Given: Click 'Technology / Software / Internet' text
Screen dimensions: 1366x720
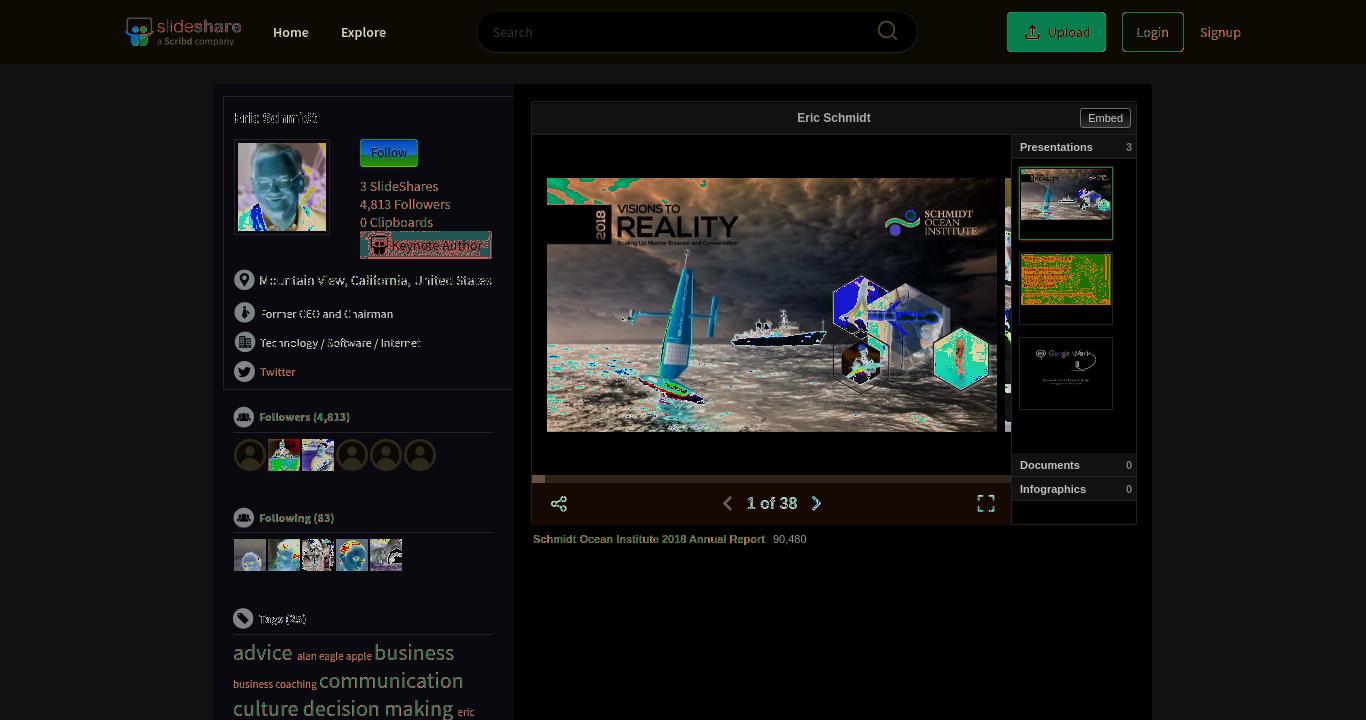Looking at the screenshot, I should coord(340,343).
